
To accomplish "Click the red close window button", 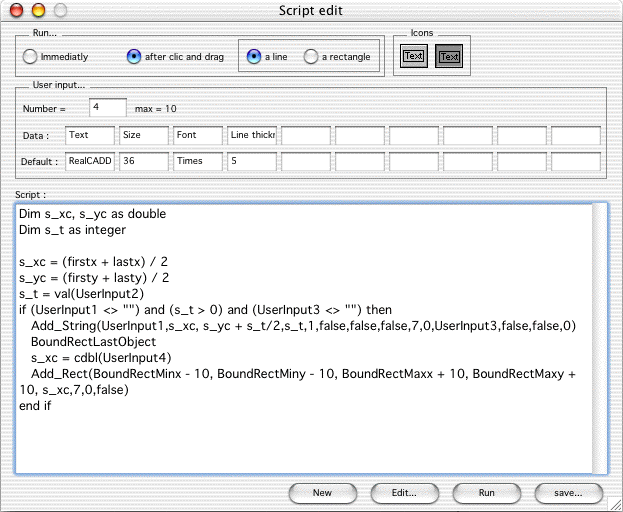I will [x=17, y=10].
